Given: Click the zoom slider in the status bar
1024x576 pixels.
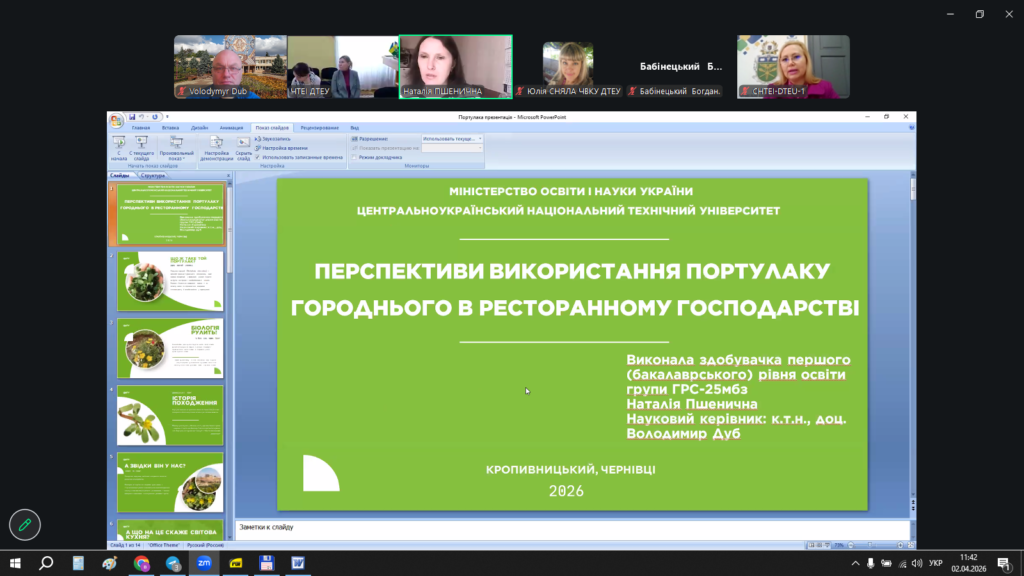Looking at the screenshot, I should tap(870, 545).
